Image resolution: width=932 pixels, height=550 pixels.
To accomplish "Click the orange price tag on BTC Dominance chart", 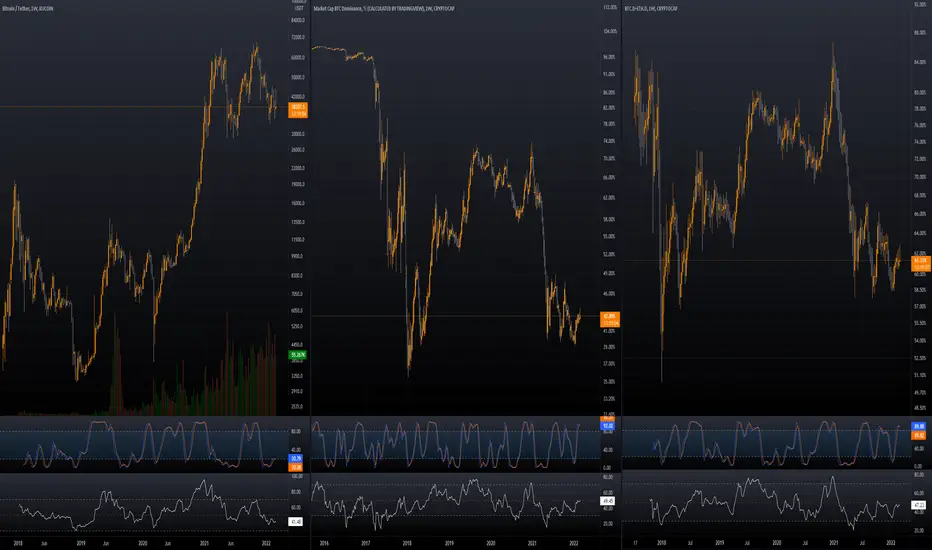I will coord(610,320).
